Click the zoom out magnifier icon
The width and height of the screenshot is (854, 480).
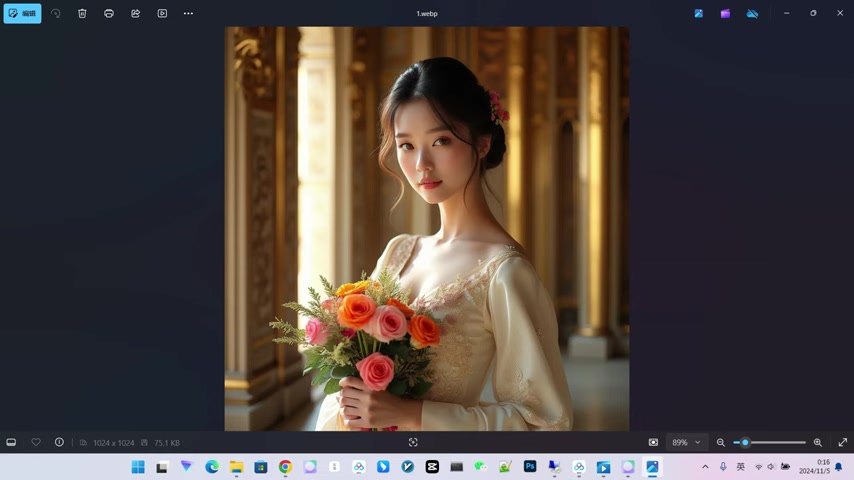[721, 442]
